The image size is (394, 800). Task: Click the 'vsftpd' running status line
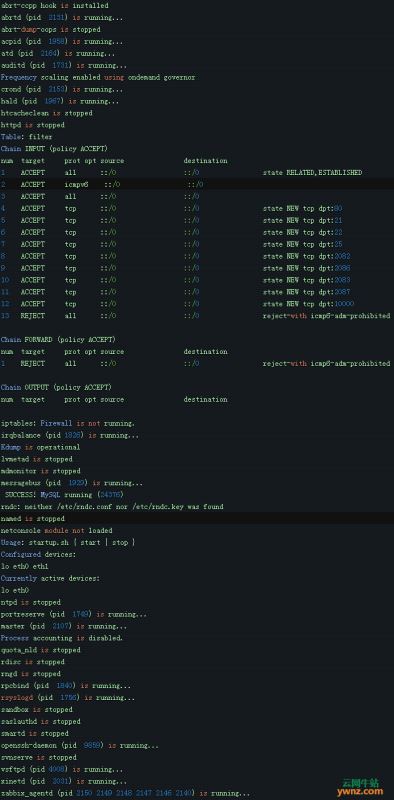(62, 769)
